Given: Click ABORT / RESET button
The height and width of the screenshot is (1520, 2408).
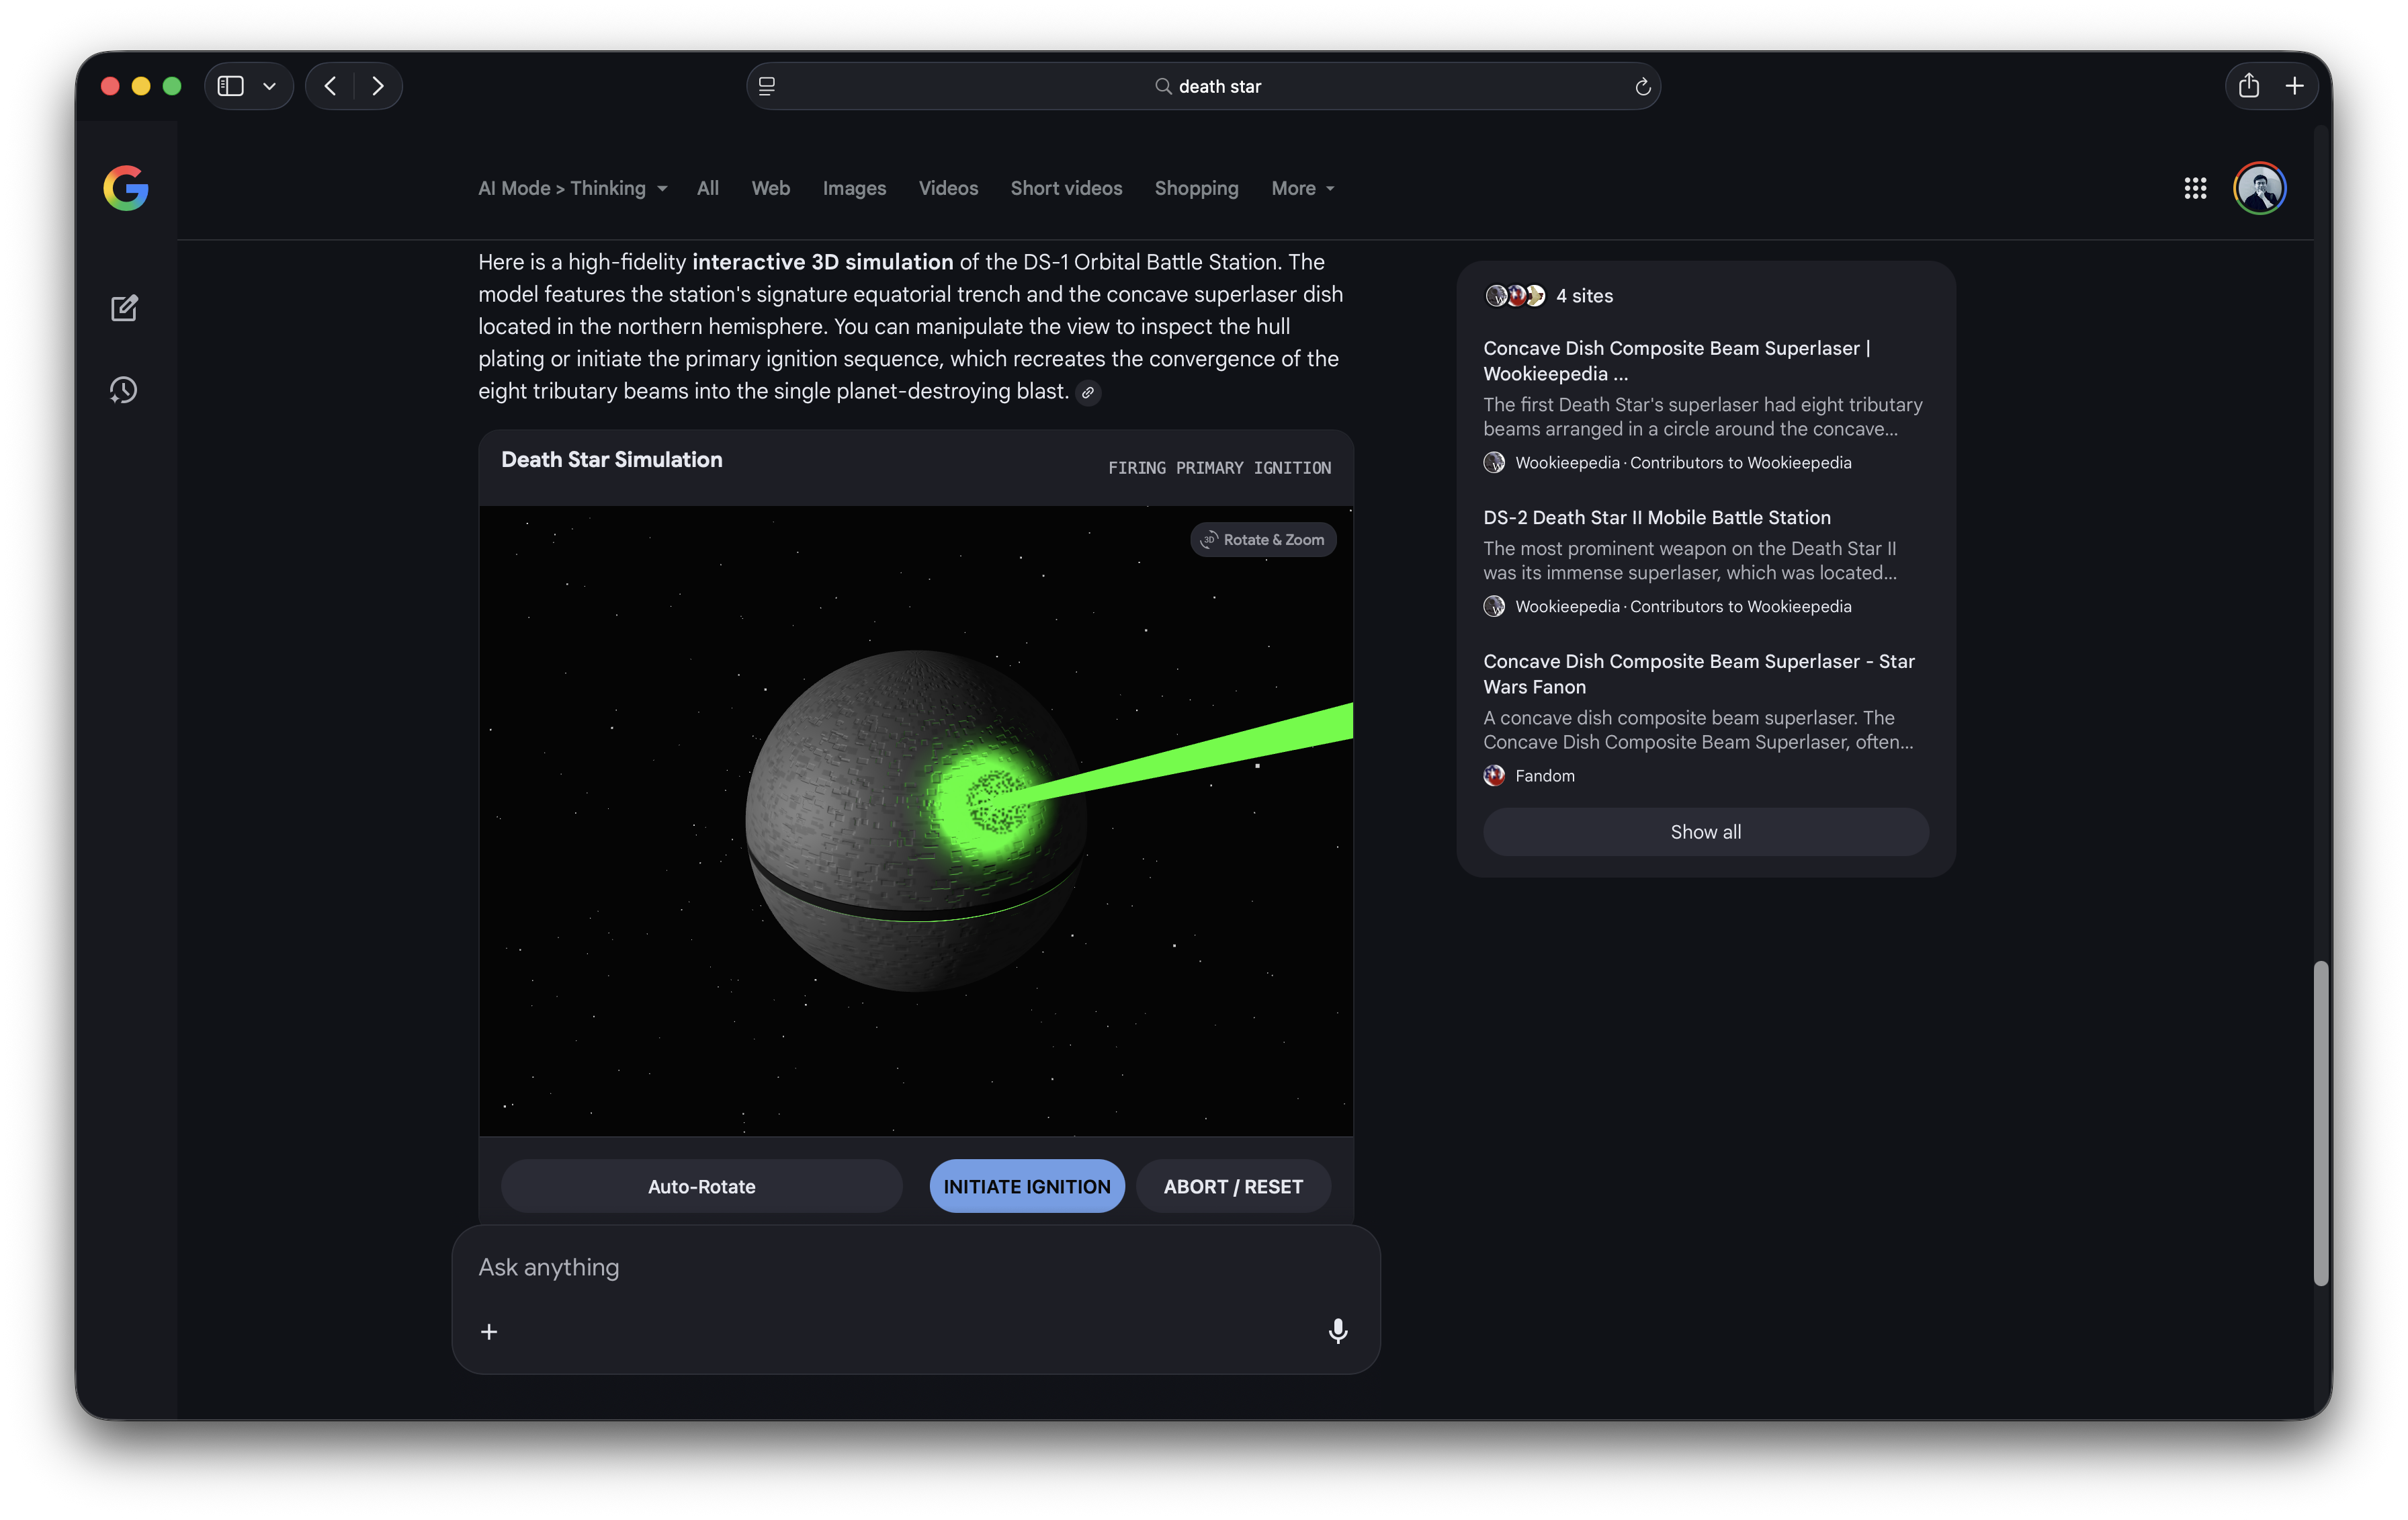Looking at the screenshot, I should (1233, 1187).
